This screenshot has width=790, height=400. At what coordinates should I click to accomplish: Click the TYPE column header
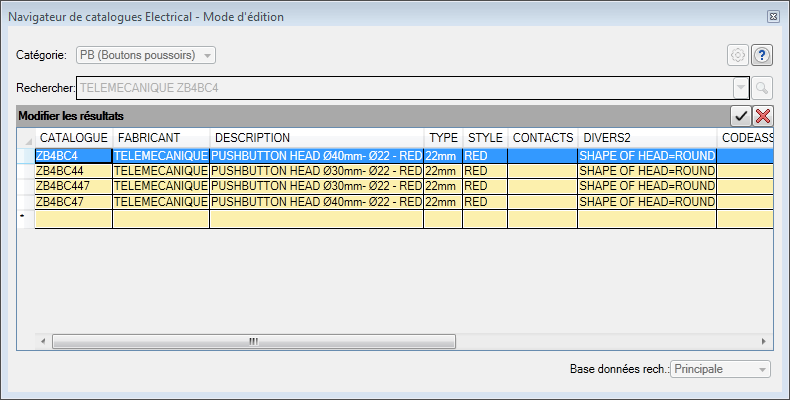443,138
